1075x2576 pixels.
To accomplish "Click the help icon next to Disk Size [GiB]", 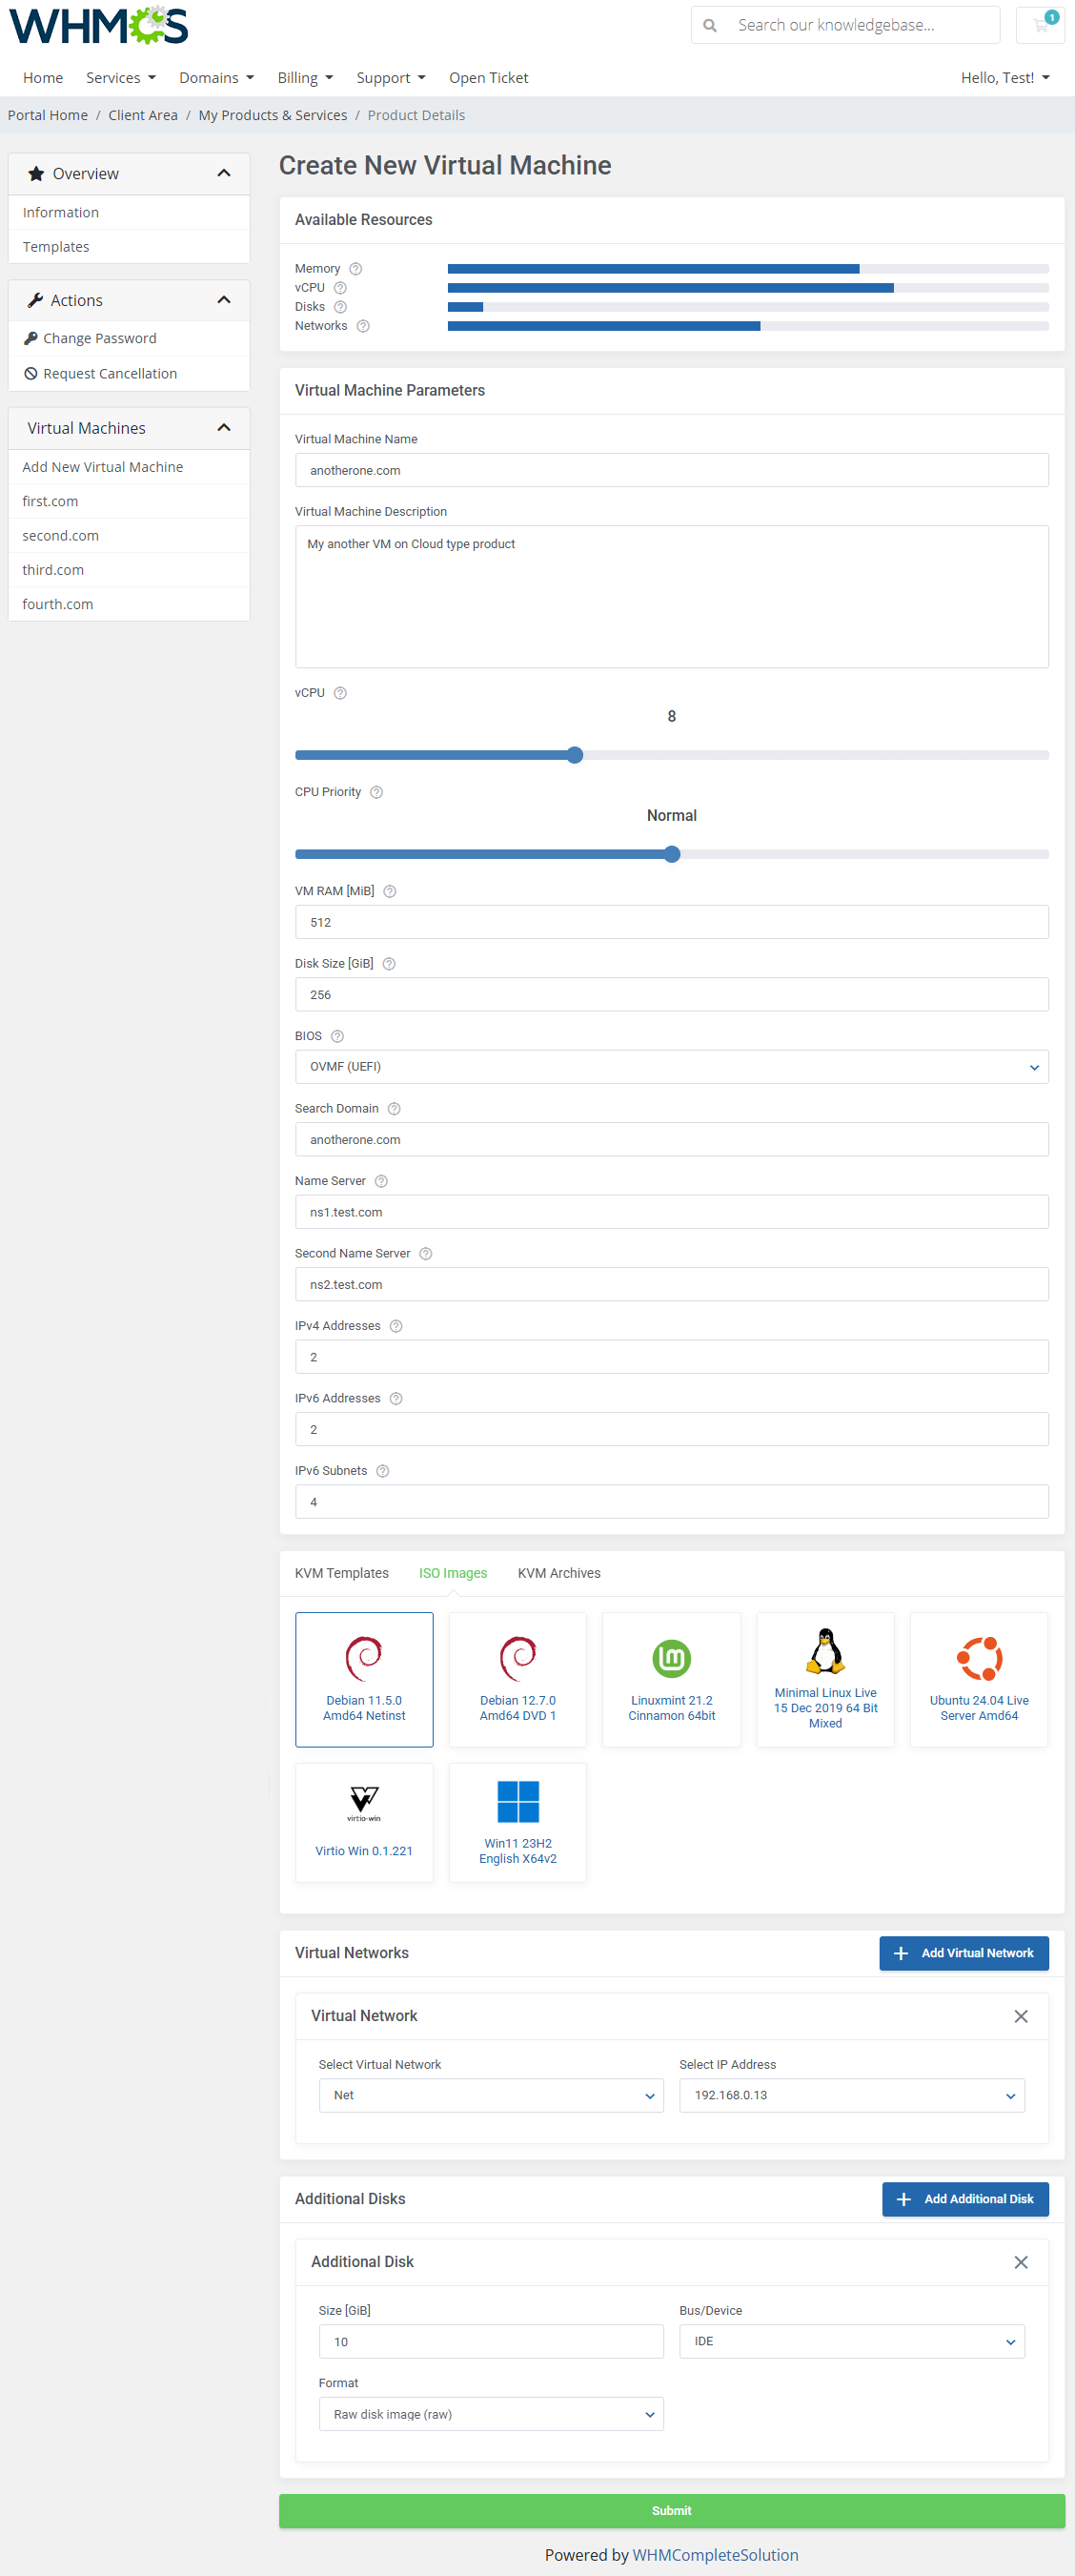I will pos(389,964).
